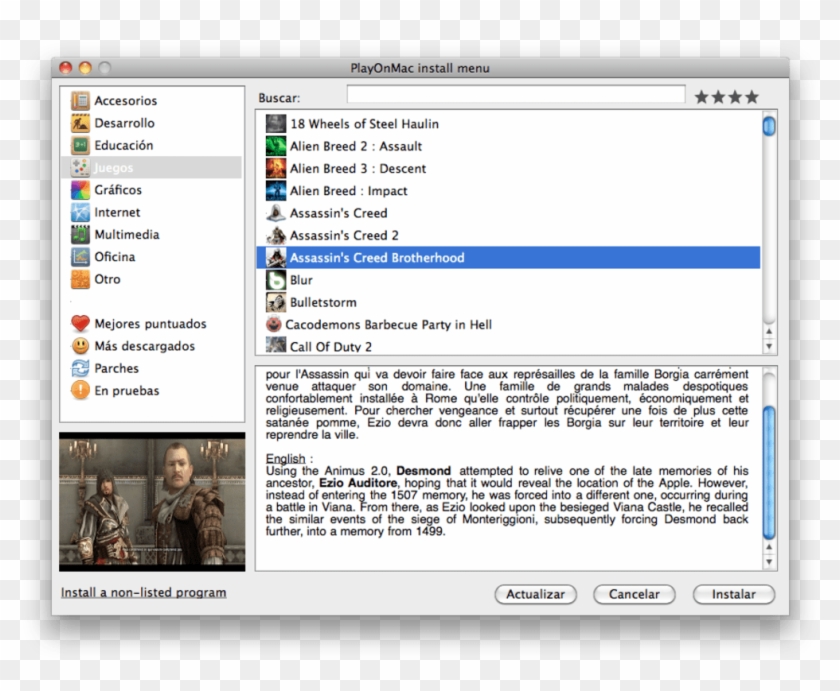
Task: Switch to the Multimedia category
Action: coord(127,235)
